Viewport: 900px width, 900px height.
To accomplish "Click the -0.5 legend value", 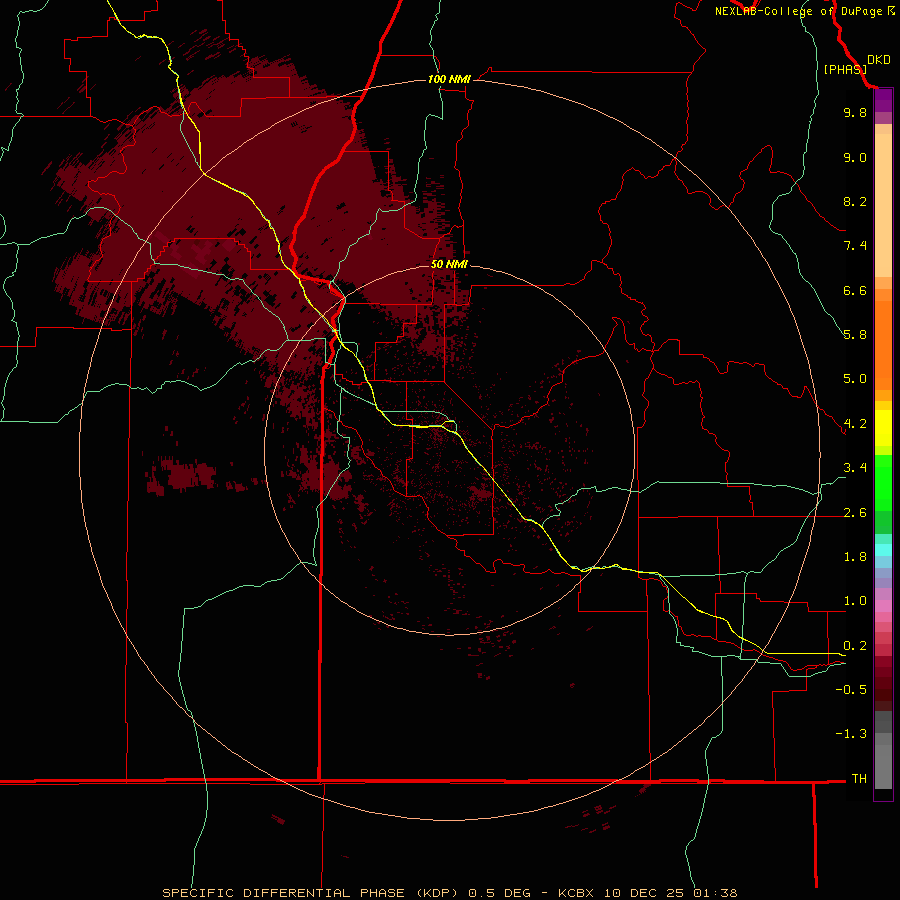I will click(851, 689).
